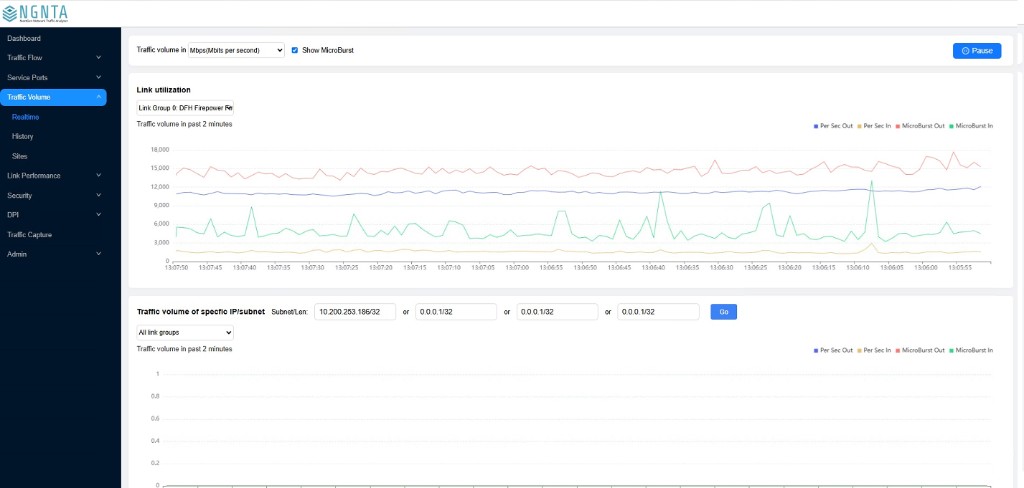Open the All link groups dropdown

[185, 333]
